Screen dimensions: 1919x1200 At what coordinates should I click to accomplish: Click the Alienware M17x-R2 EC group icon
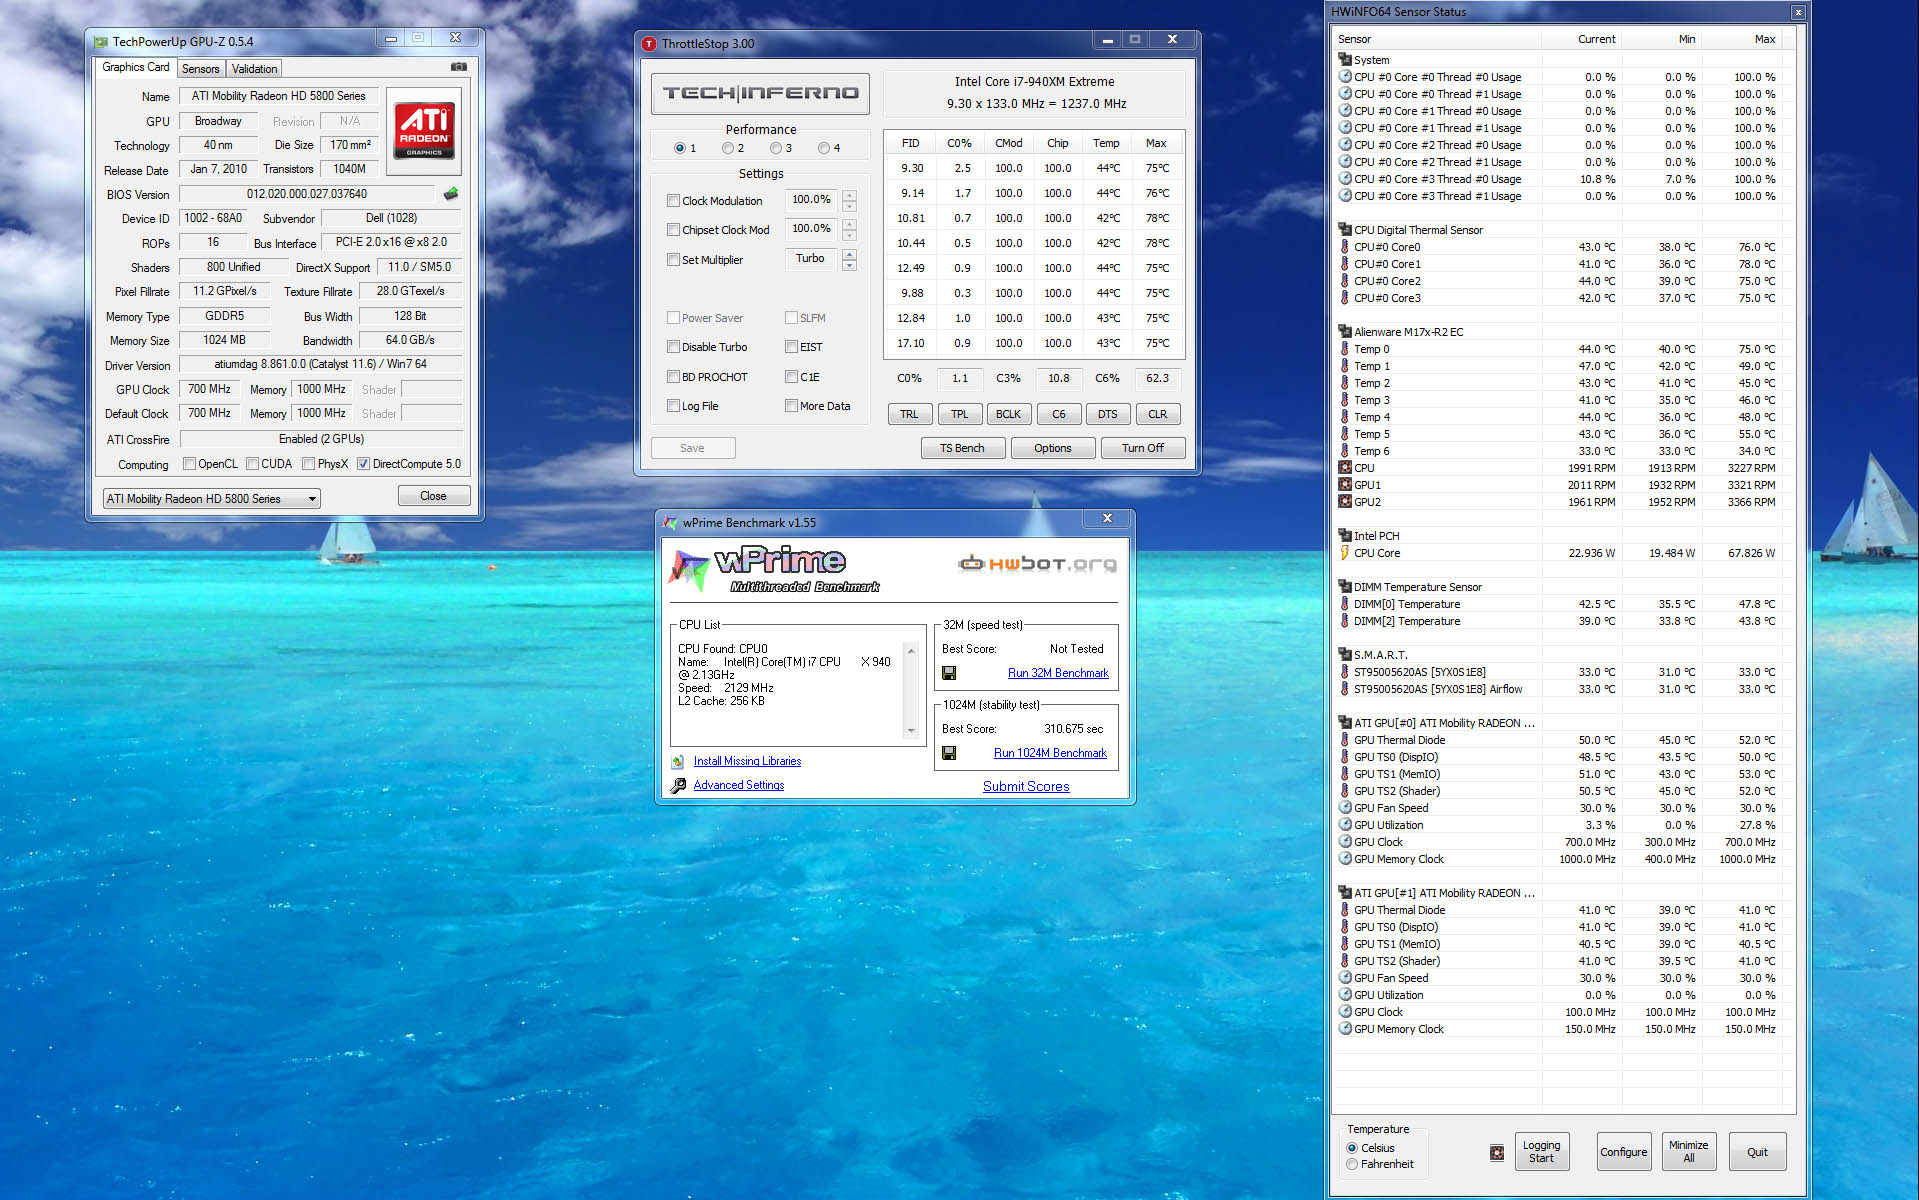click(x=1345, y=332)
